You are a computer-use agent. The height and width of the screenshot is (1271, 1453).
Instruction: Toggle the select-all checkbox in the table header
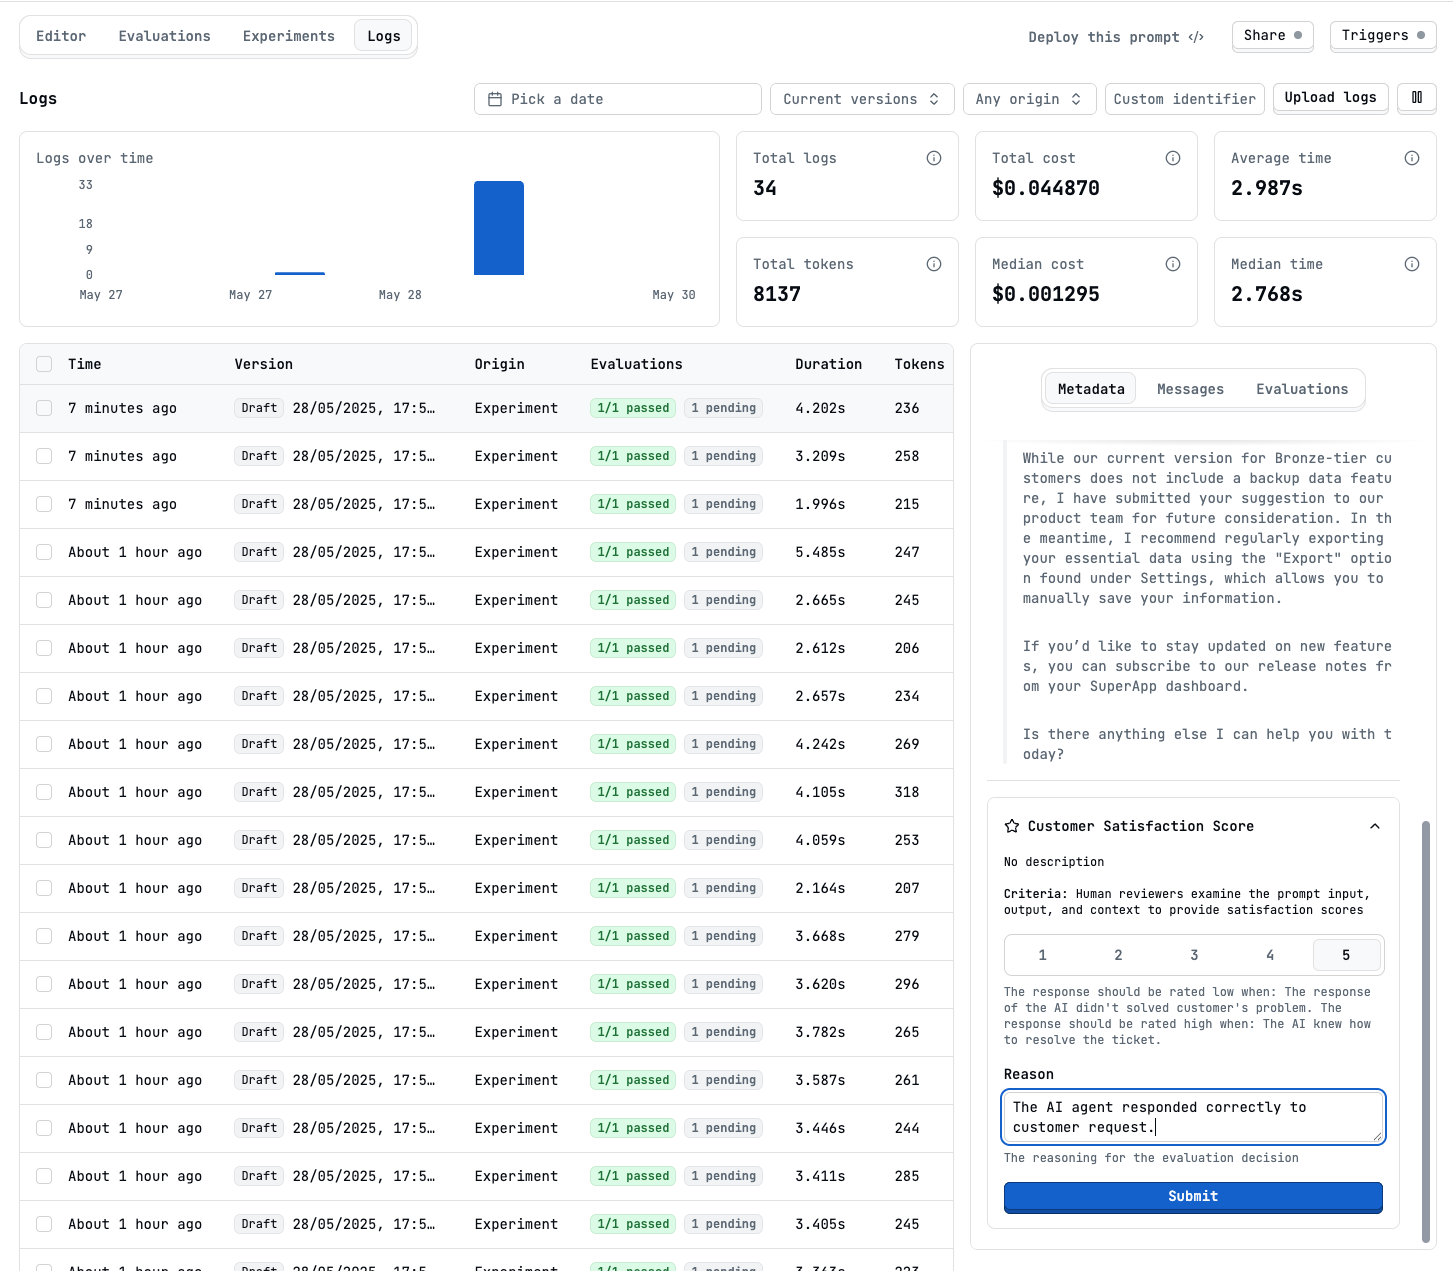44,364
